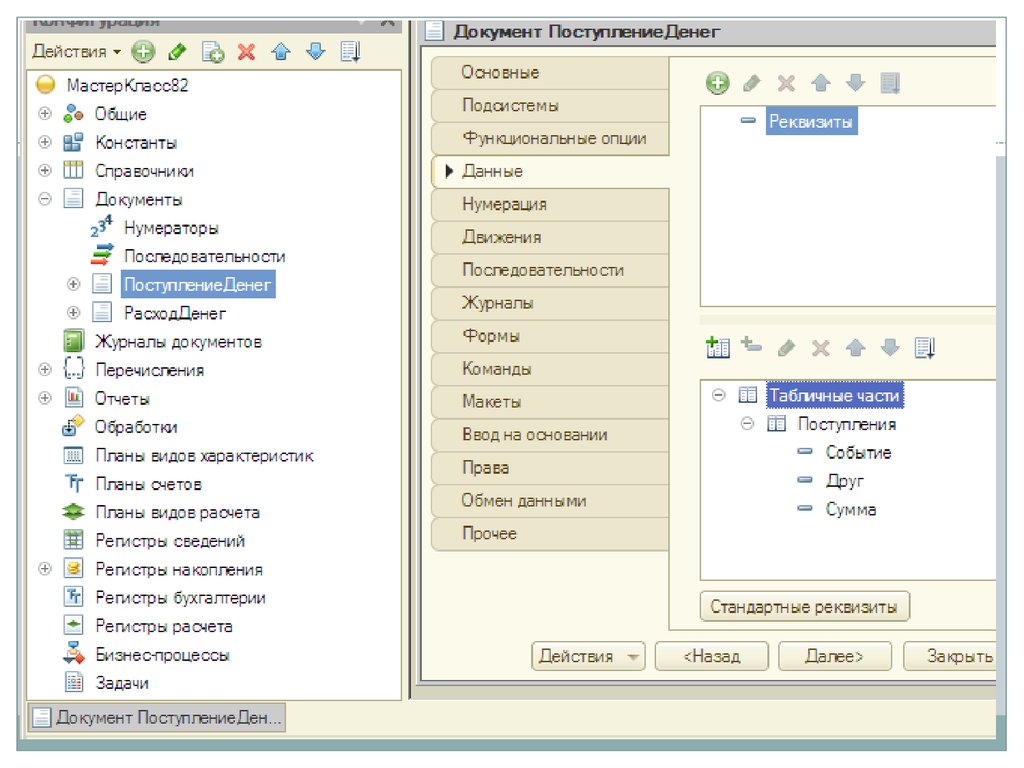Viewport: 1024px width, 768px height.
Task: Switch to the Движения tab
Action: tap(550, 237)
